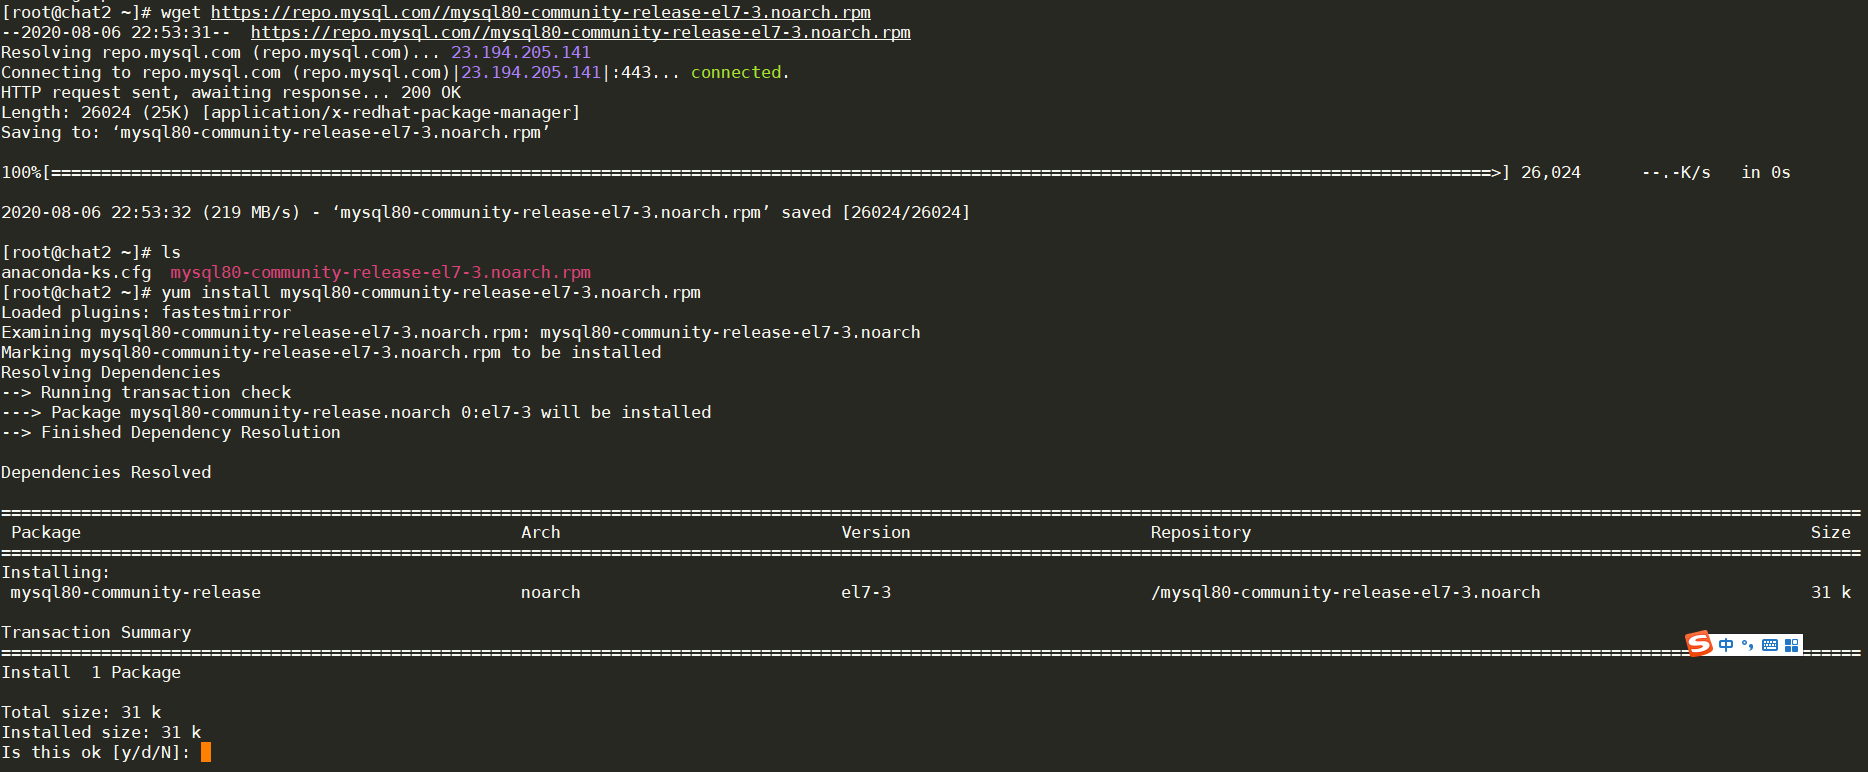Click the "Version" column header

pyautogui.click(x=876, y=532)
